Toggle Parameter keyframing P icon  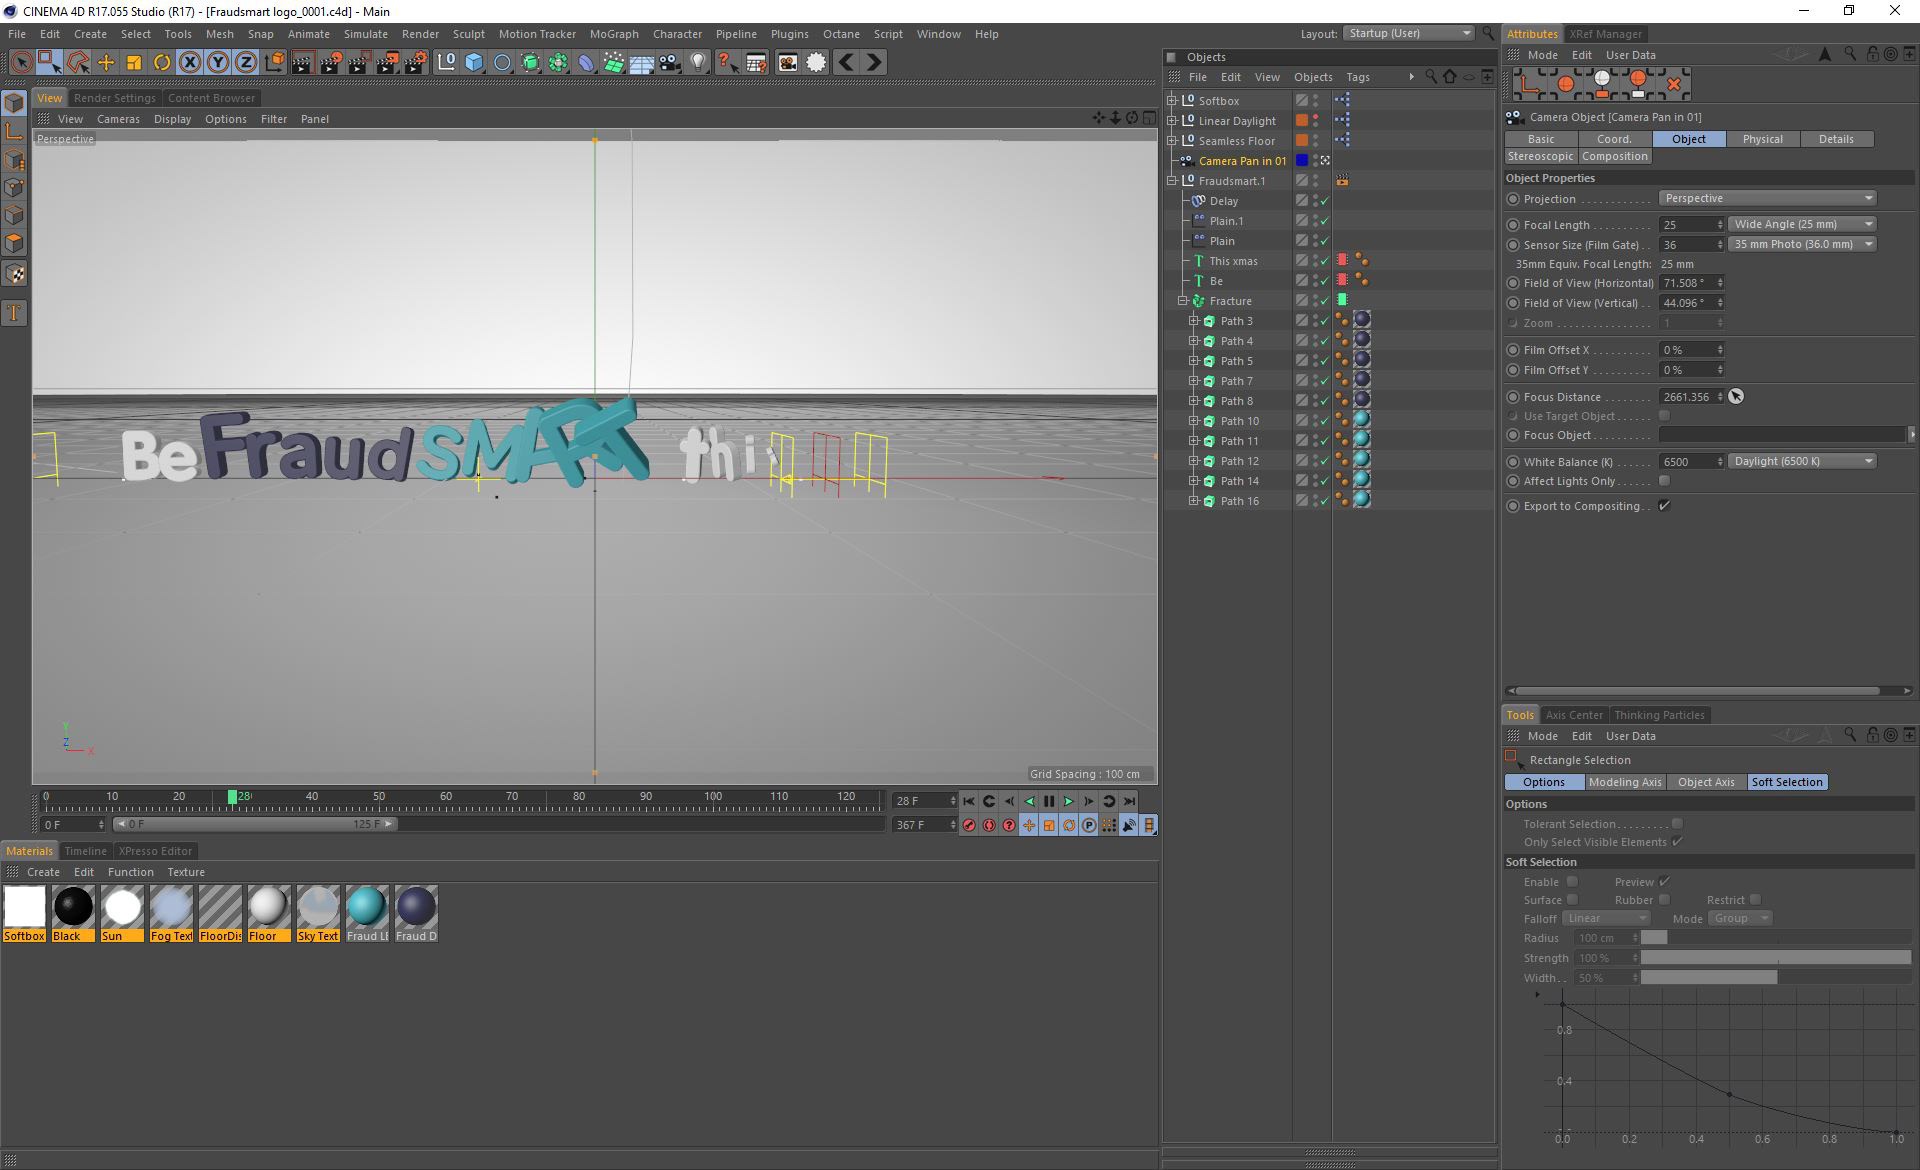point(1089,825)
